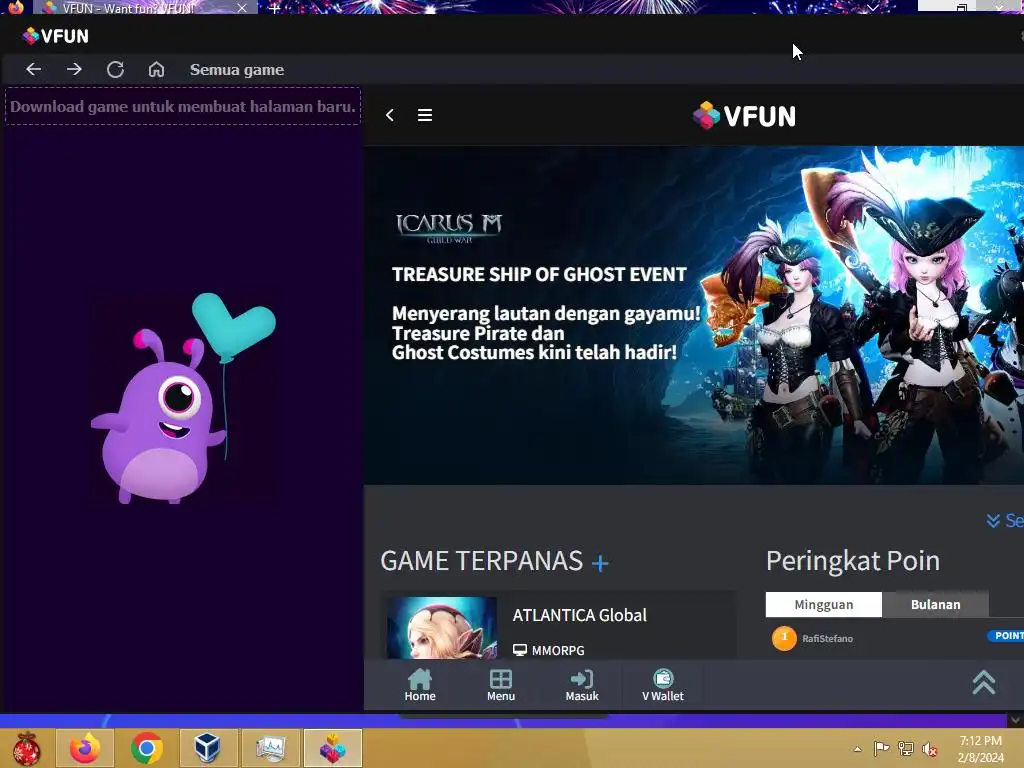Open RafiStefano's ranking entry
This screenshot has height=768, width=1024.
coord(827,639)
